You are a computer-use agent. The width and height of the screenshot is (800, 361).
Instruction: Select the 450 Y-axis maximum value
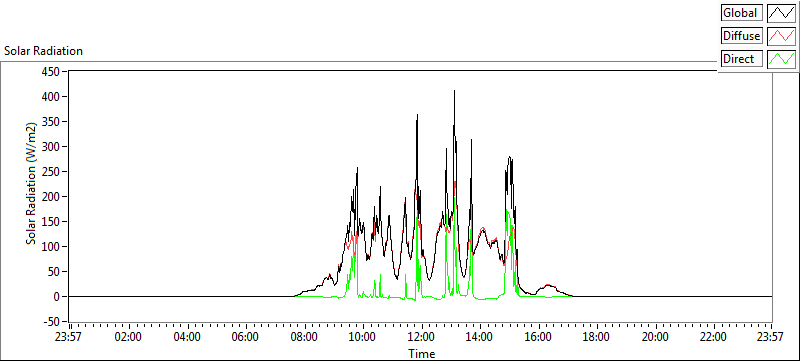[52, 71]
